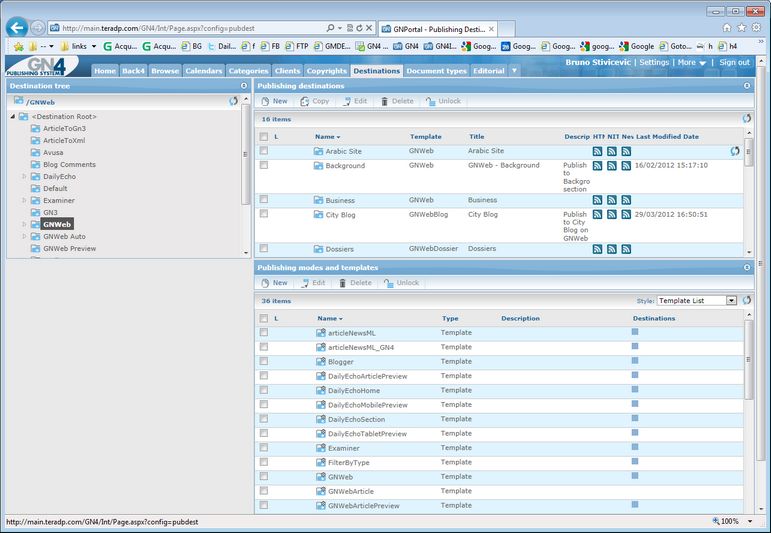Tick the Blogger template checkbox

[x=264, y=361]
